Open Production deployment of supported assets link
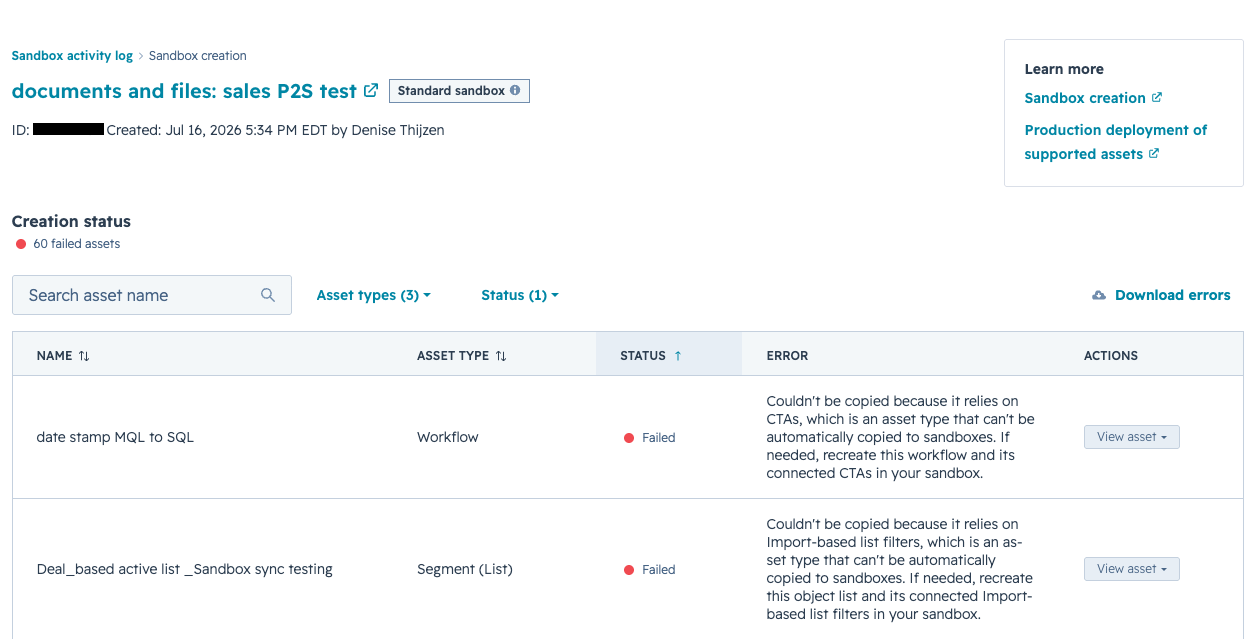Screen dimensions: 1255x639 pyautogui.click(x=1116, y=142)
